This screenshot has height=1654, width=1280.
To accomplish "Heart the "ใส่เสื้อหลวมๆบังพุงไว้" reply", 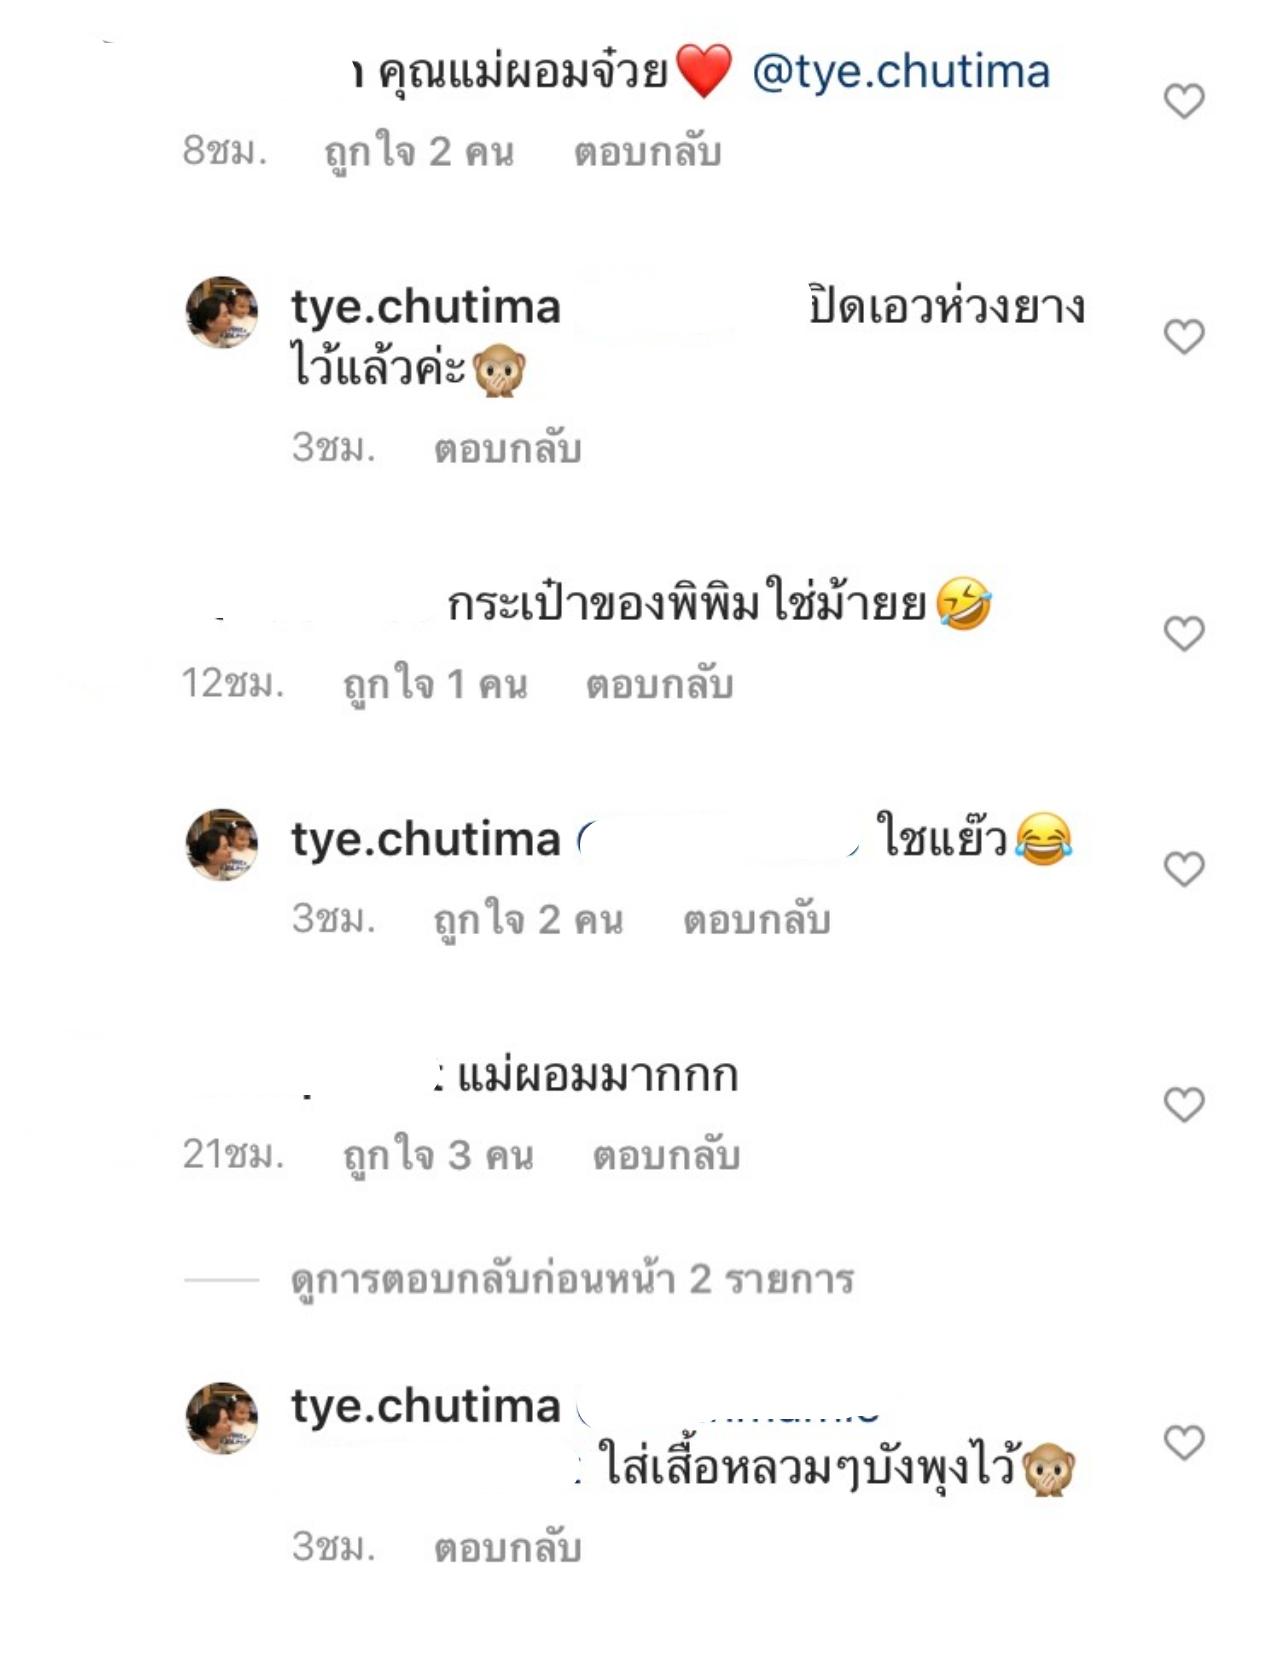I will coord(1184,1442).
